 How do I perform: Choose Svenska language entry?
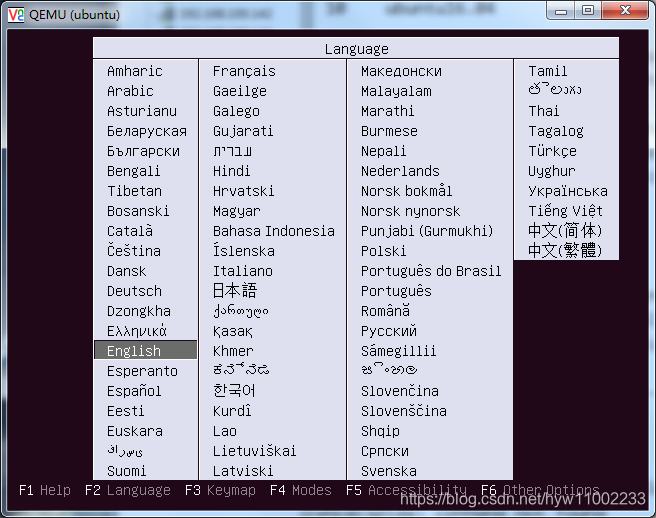point(389,471)
